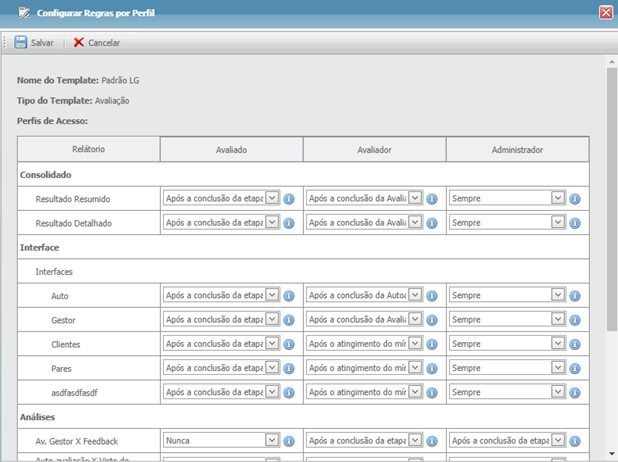618x462 pixels.
Task: Click info icon for Clientes row Avaliador
Action: (432, 344)
